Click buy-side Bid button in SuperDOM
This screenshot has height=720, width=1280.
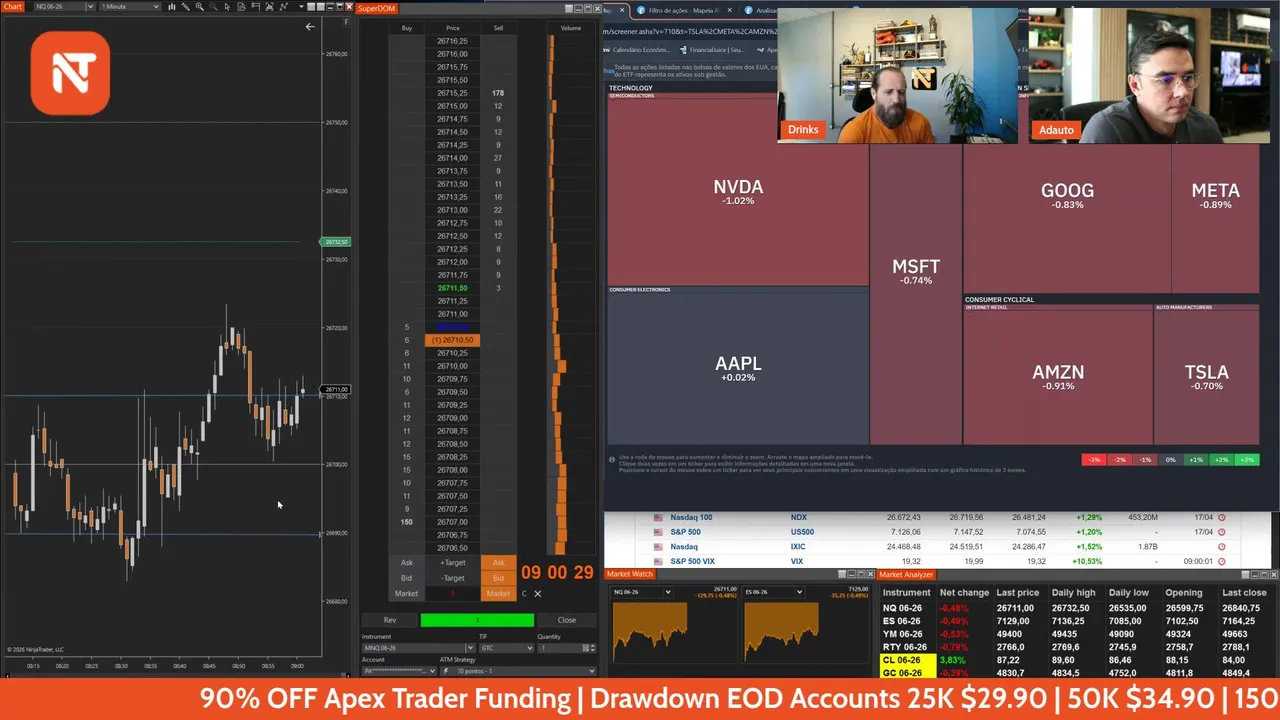coord(407,578)
